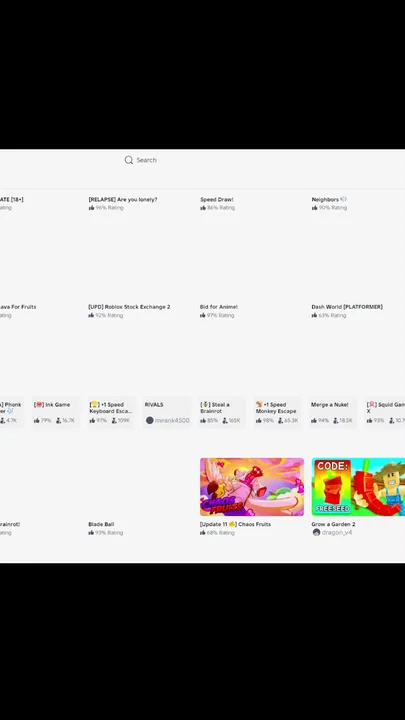Select the '+1 Speed Monkey Escape' card title
Image resolution: width=405 pixels, height=720 pixels.
pyautogui.click(x=276, y=408)
